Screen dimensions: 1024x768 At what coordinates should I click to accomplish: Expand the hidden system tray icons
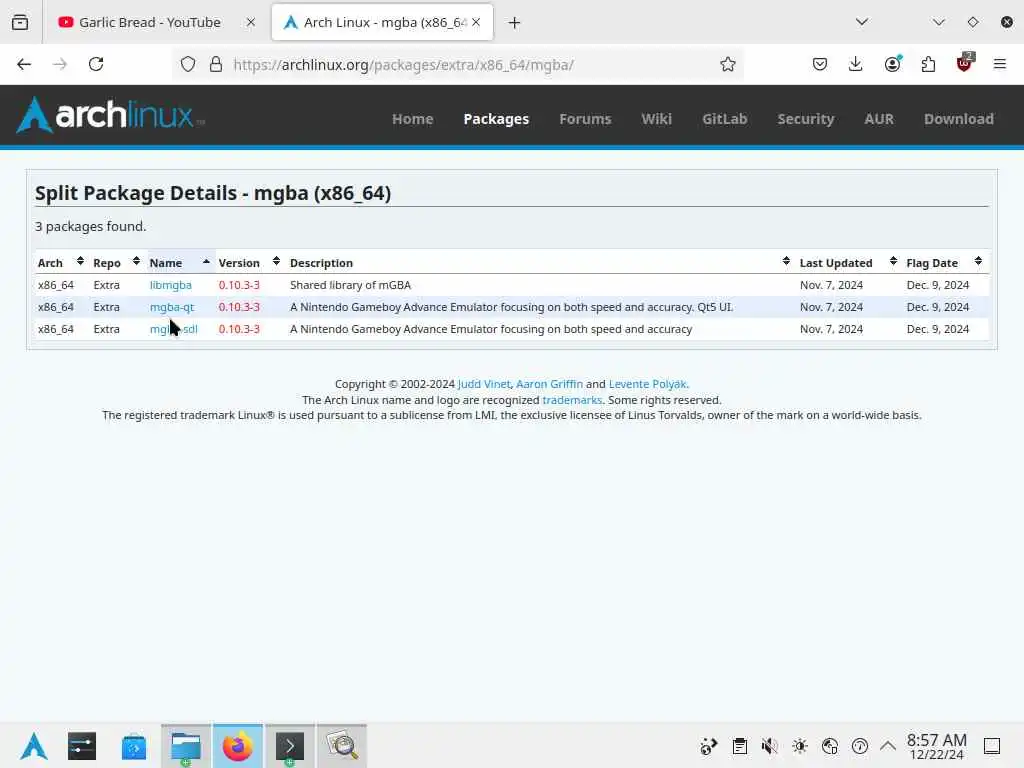pyautogui.click(x=888, y=745)
